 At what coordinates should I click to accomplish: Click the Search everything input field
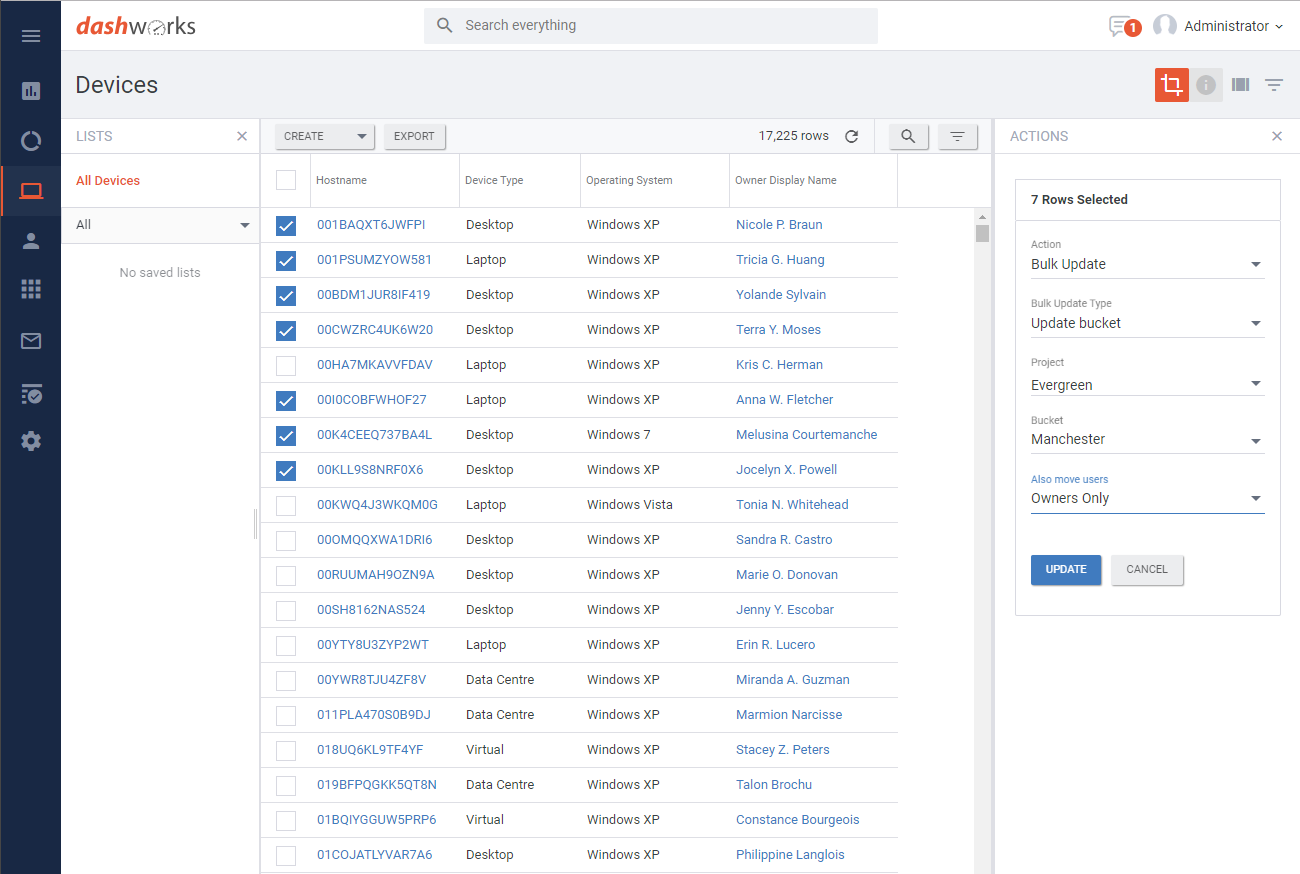tap(651, 26)
